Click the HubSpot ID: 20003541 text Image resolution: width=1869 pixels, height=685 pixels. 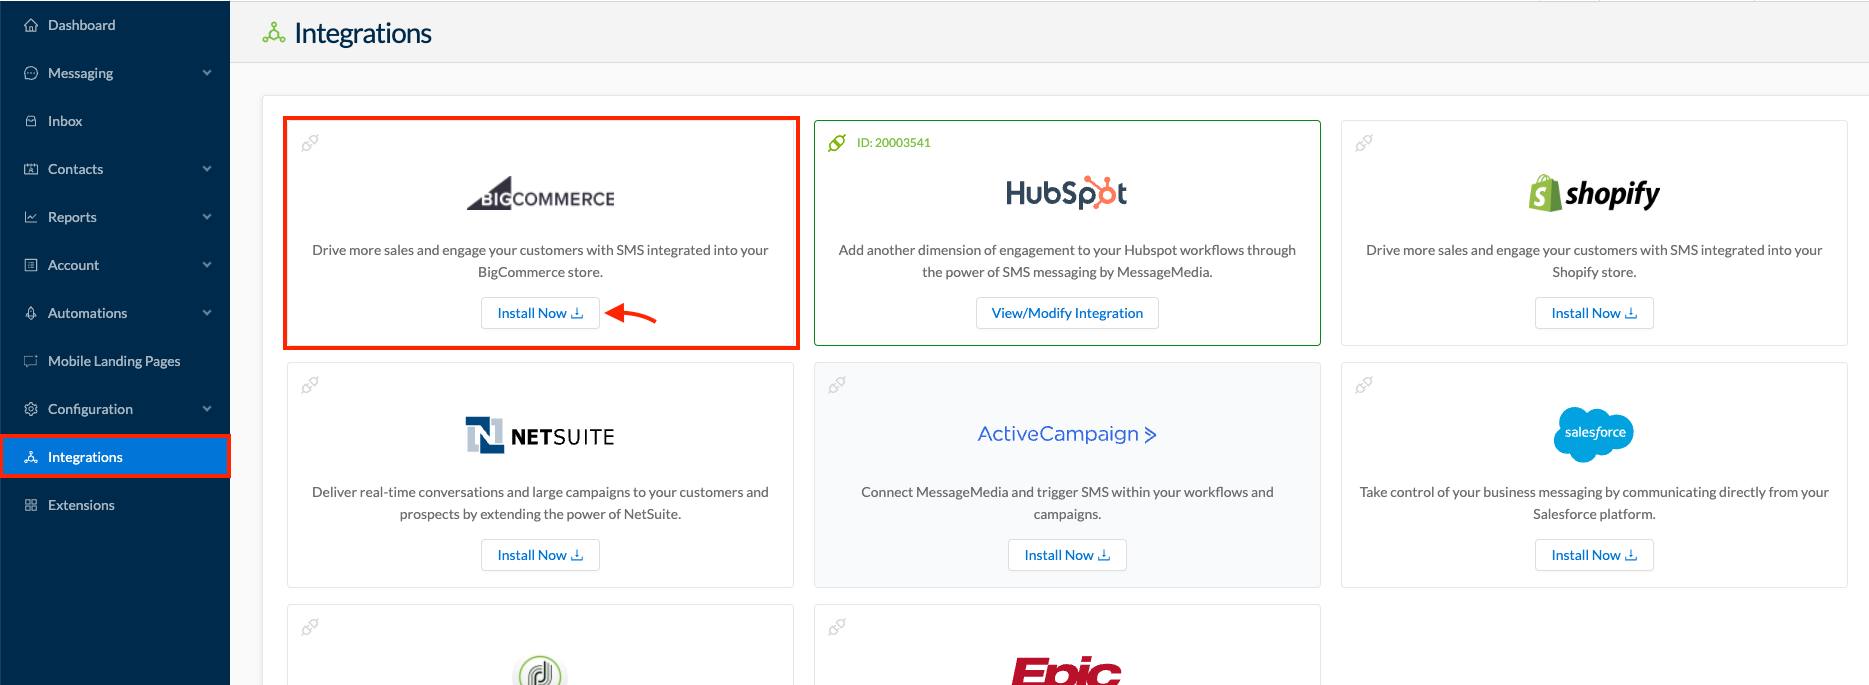[893, 143]
